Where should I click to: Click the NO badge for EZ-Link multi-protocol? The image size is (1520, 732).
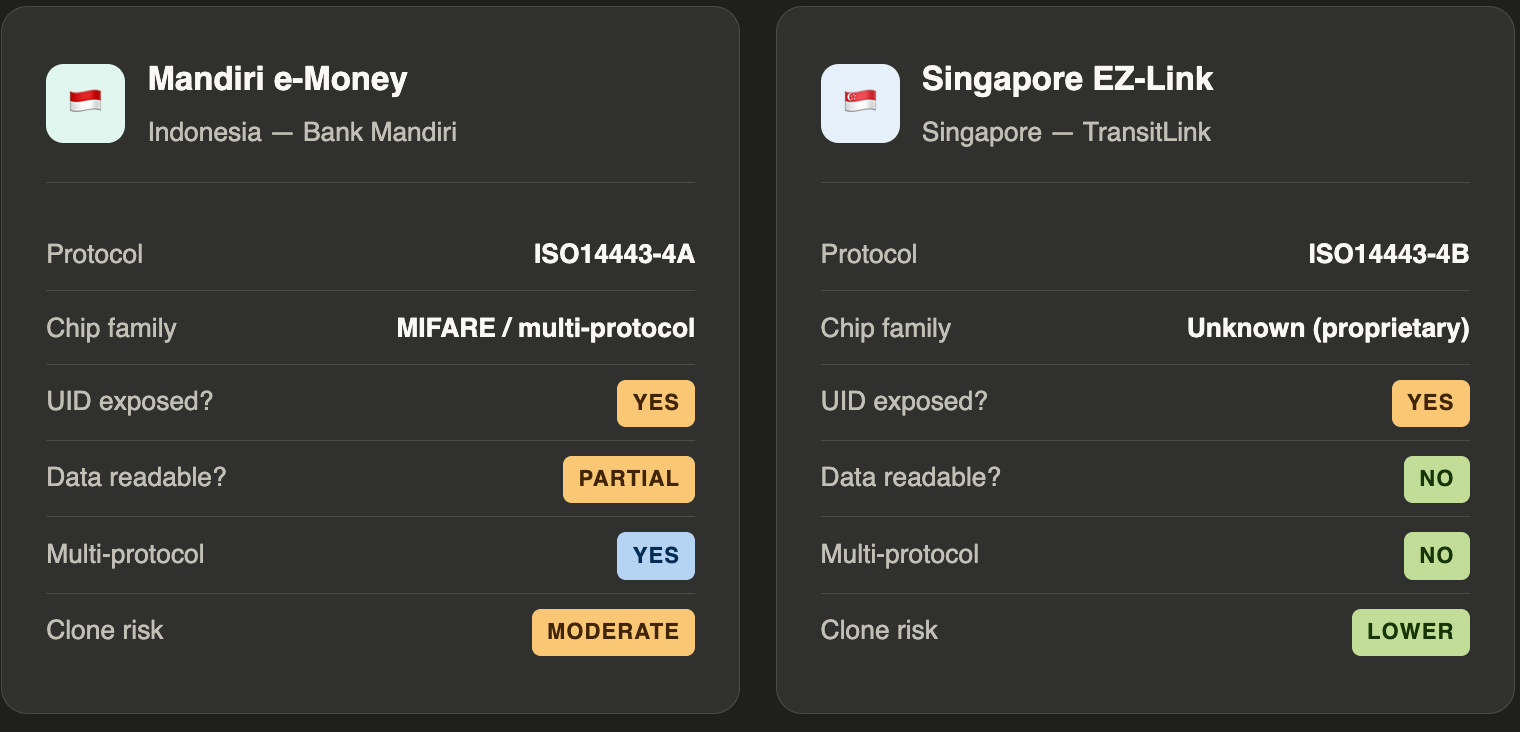1437,556
